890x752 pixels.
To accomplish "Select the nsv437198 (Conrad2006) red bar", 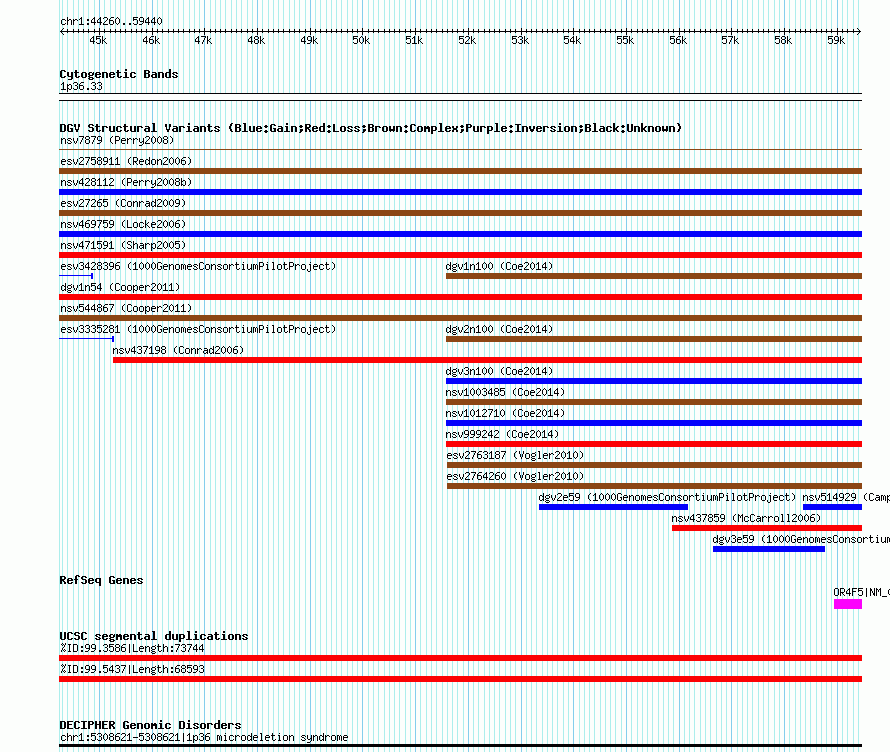I will pos(488,360).
